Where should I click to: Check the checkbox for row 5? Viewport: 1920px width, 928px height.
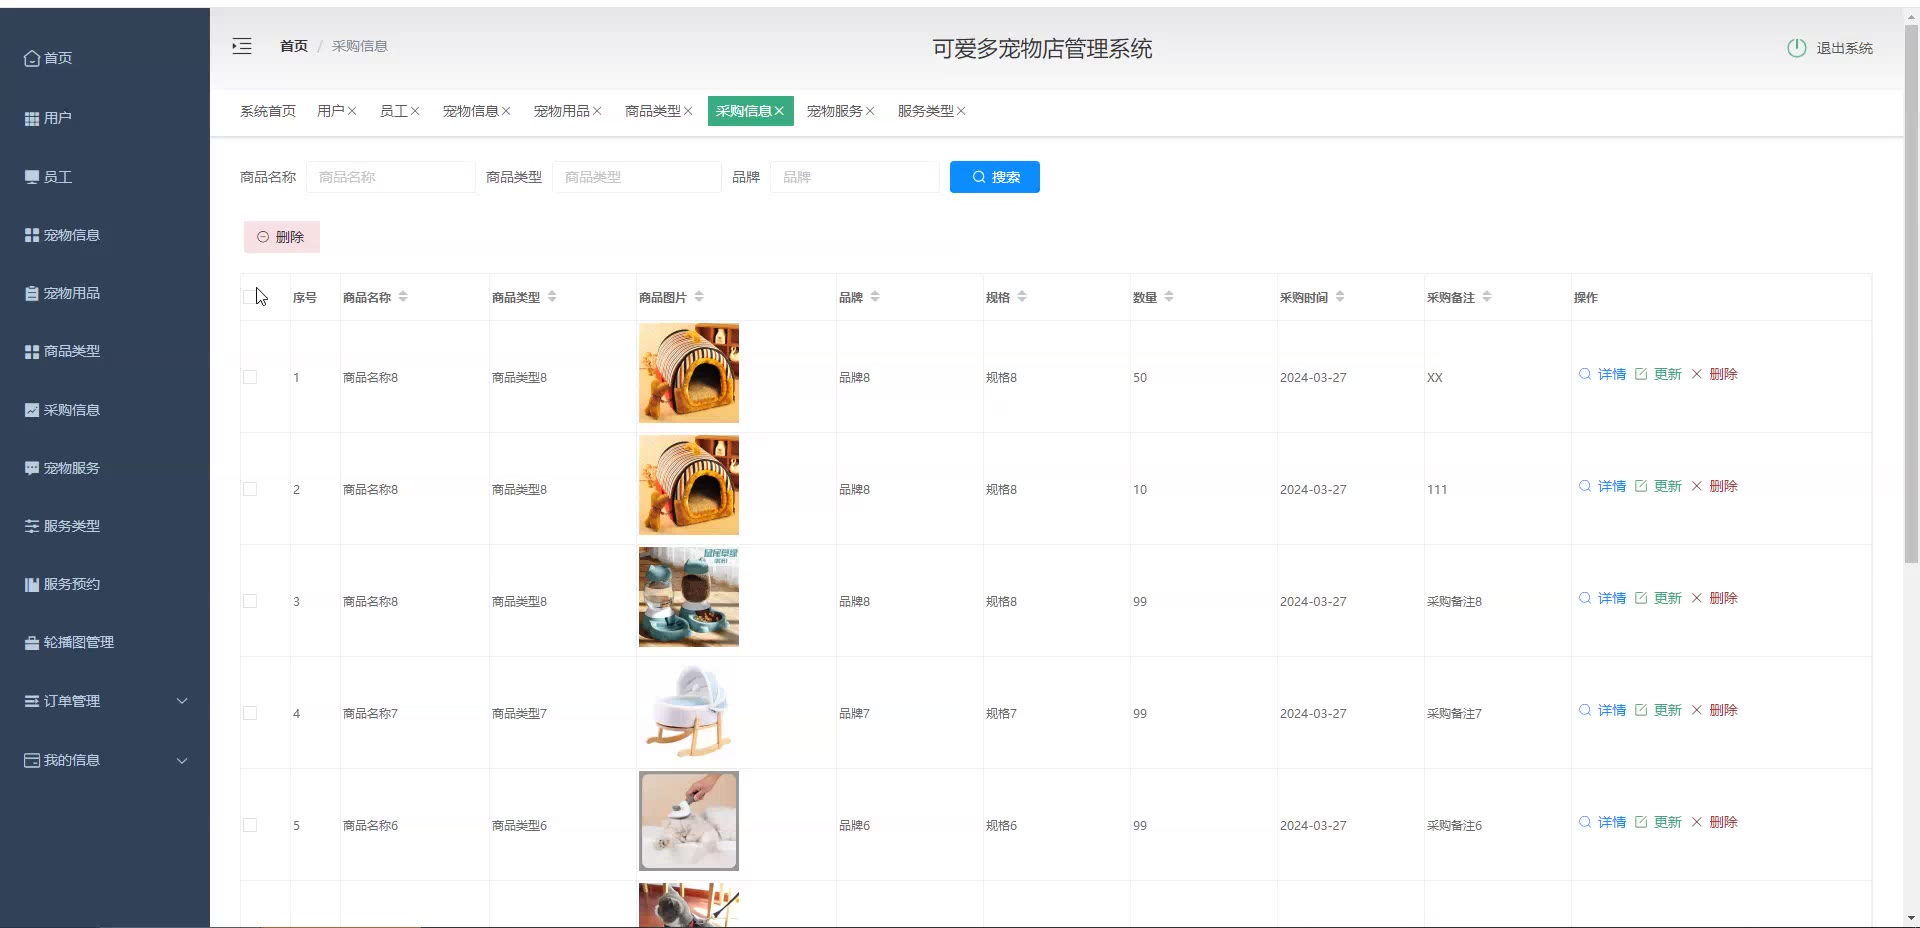click(250, 825)
